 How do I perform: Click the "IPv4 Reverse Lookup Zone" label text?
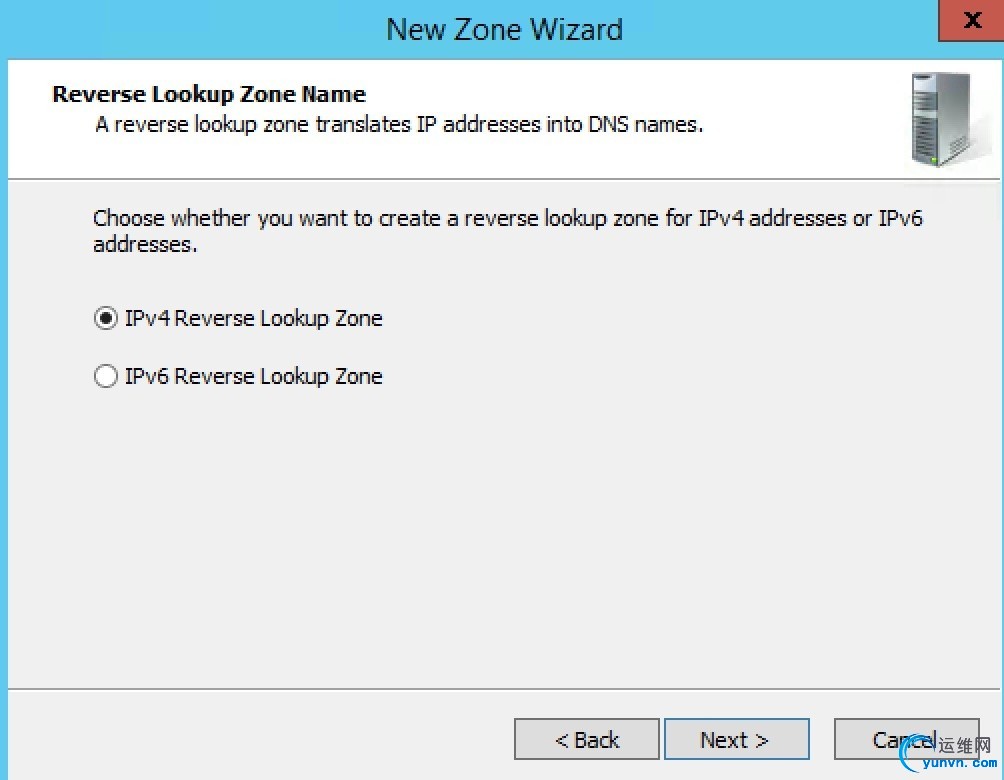[x=253, y=319]
